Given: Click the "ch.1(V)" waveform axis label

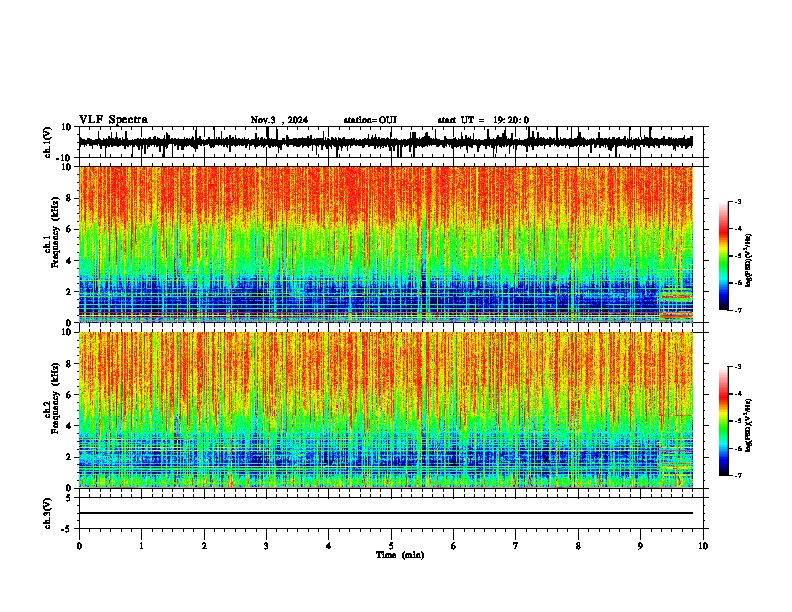Looking at the screenshot, I should (x=48, y=142).
